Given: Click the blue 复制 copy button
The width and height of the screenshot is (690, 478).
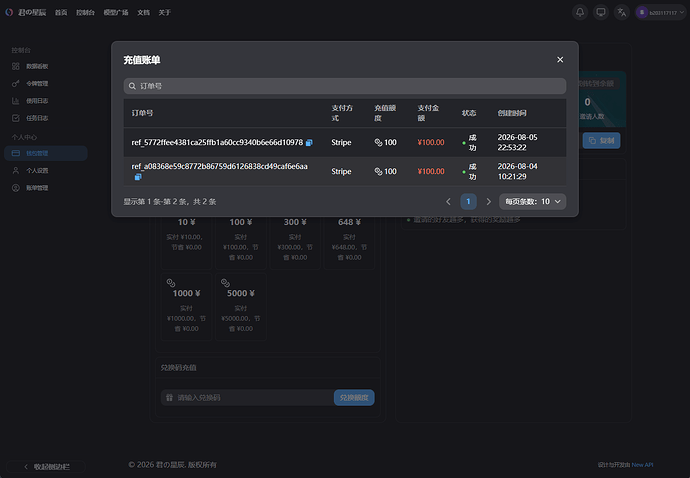Looking at the screenshot, I should [602, 140].
